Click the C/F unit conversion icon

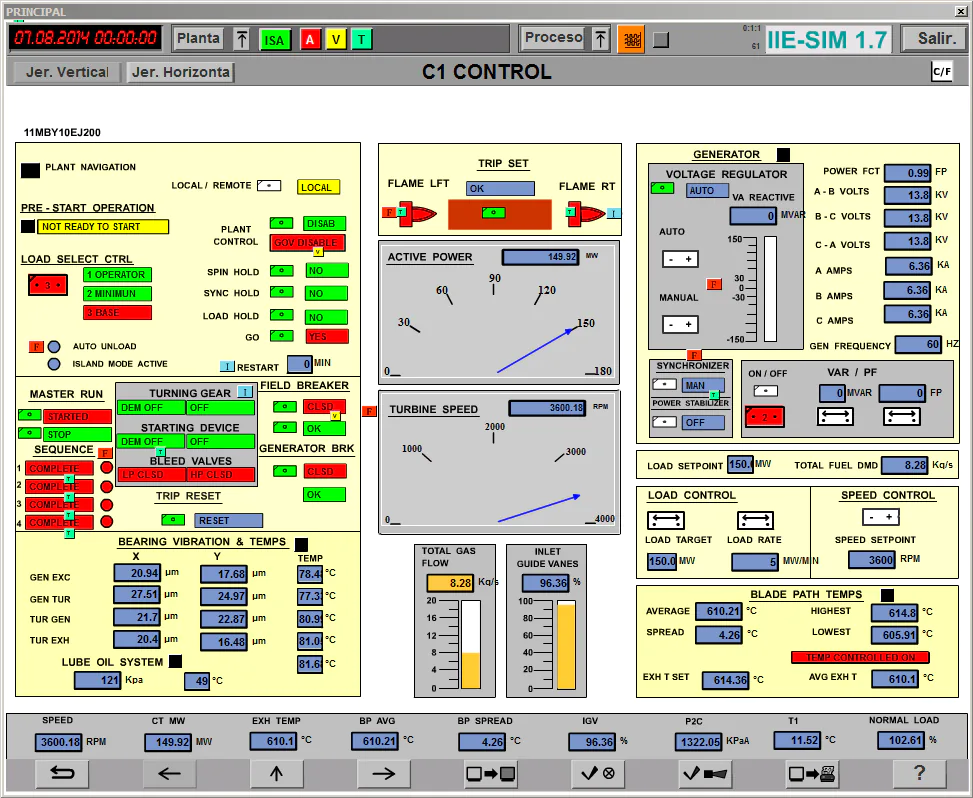(942, 71)
